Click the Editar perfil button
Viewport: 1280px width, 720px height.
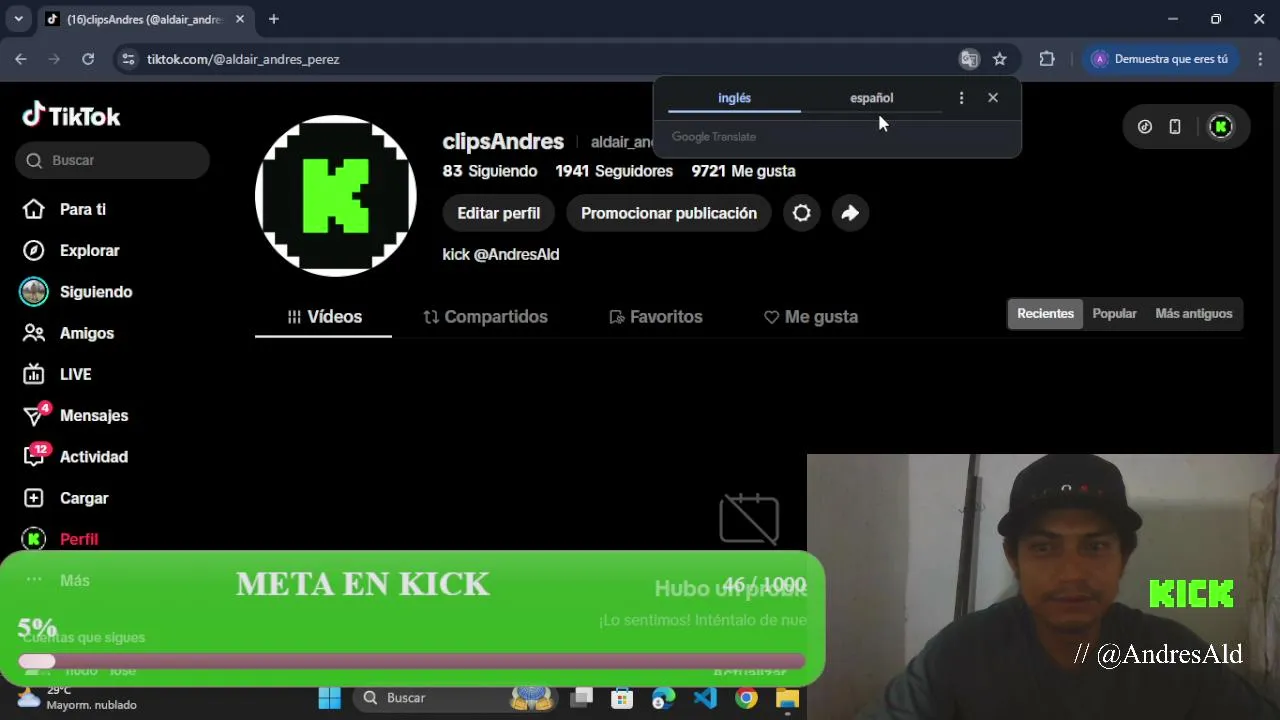coord(498,213)
